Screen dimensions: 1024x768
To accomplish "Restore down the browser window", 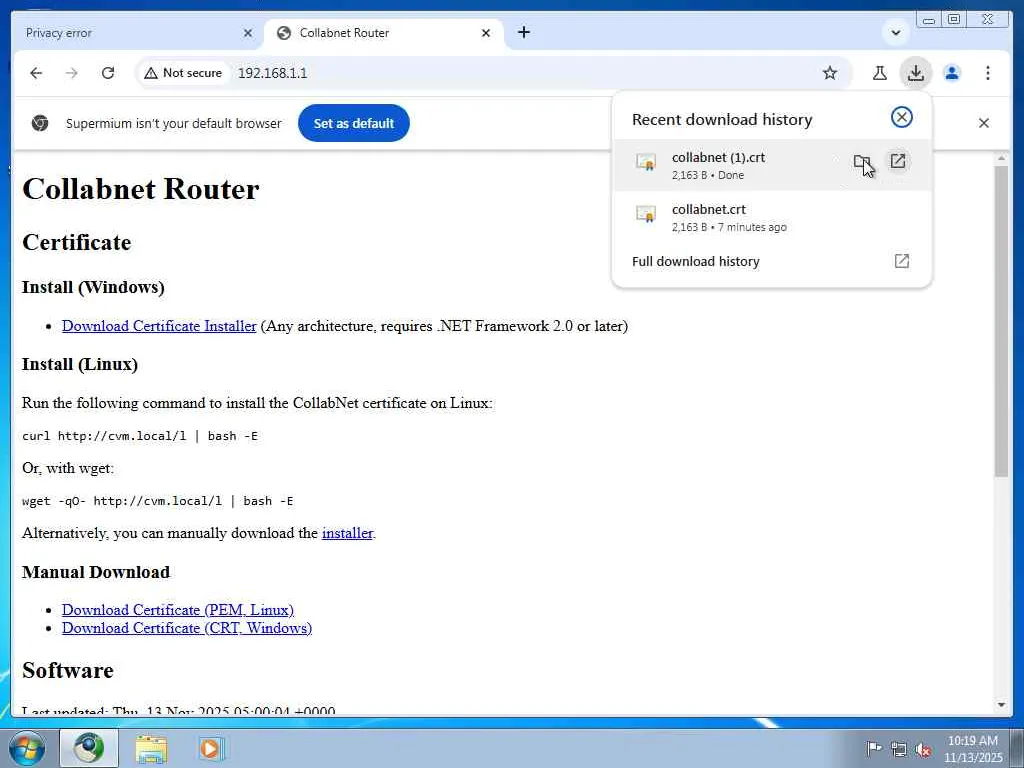I will point(954,19).
